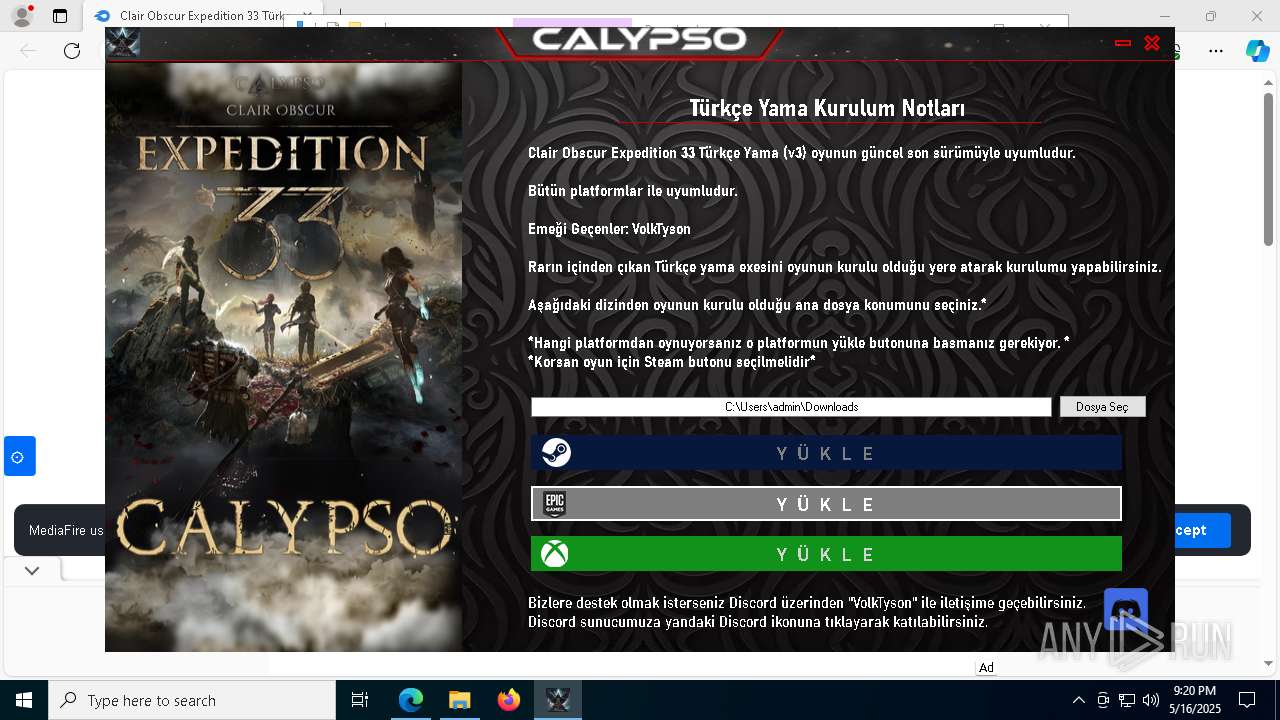The image size is (1280, 720).
Task: Click the Expedition 33 cover artwork
Action: pos(284,357)
